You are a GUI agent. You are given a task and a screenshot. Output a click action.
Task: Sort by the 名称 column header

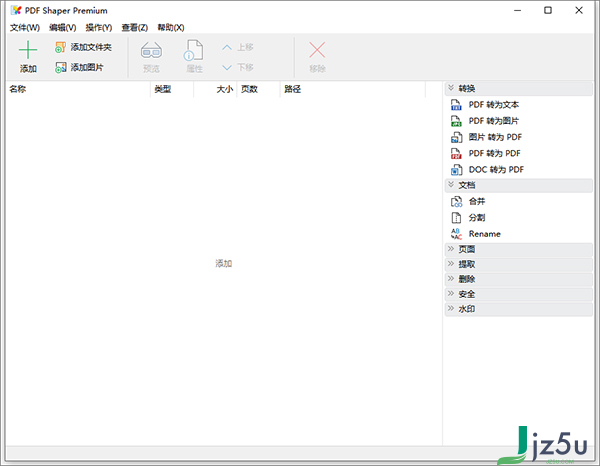point(78,89)
